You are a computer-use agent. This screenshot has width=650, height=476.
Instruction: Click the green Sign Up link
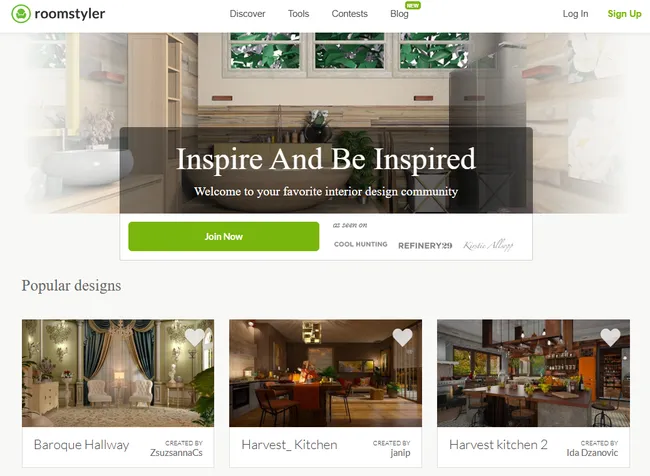624,14
